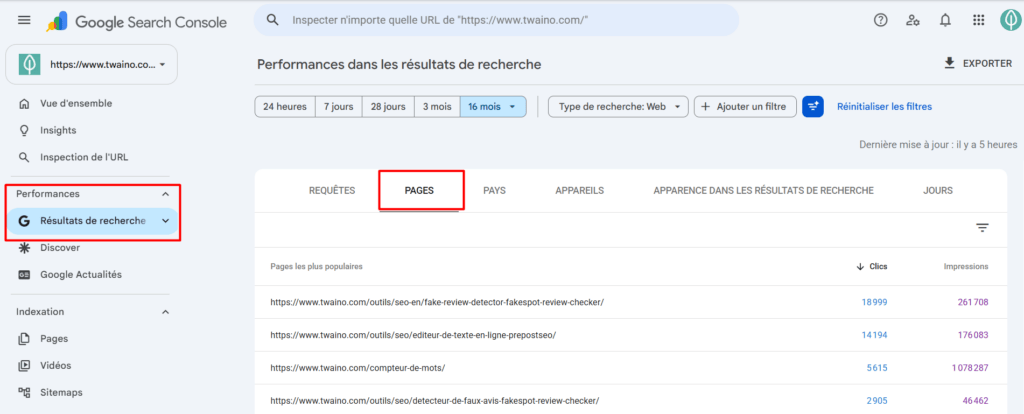
Task: Switch to the JOURS tab
Action: (x=938, y=191)
